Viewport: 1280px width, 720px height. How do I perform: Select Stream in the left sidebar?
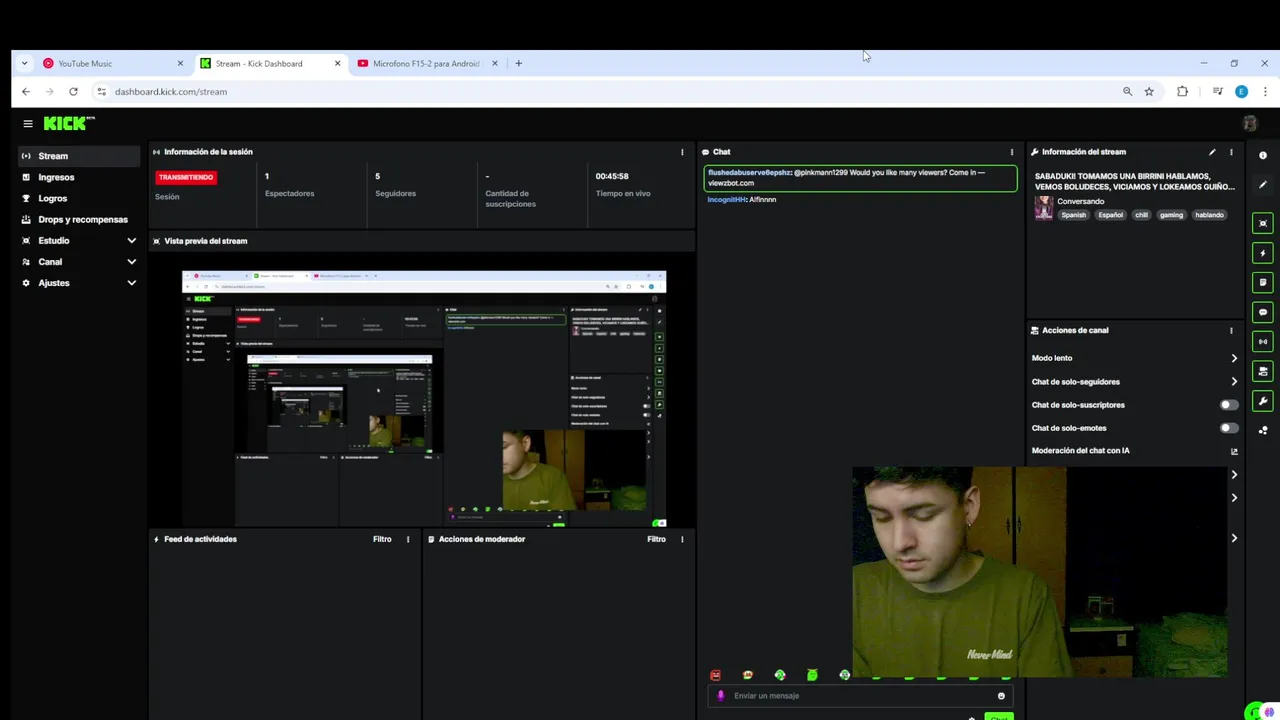[x=78, y=156]
